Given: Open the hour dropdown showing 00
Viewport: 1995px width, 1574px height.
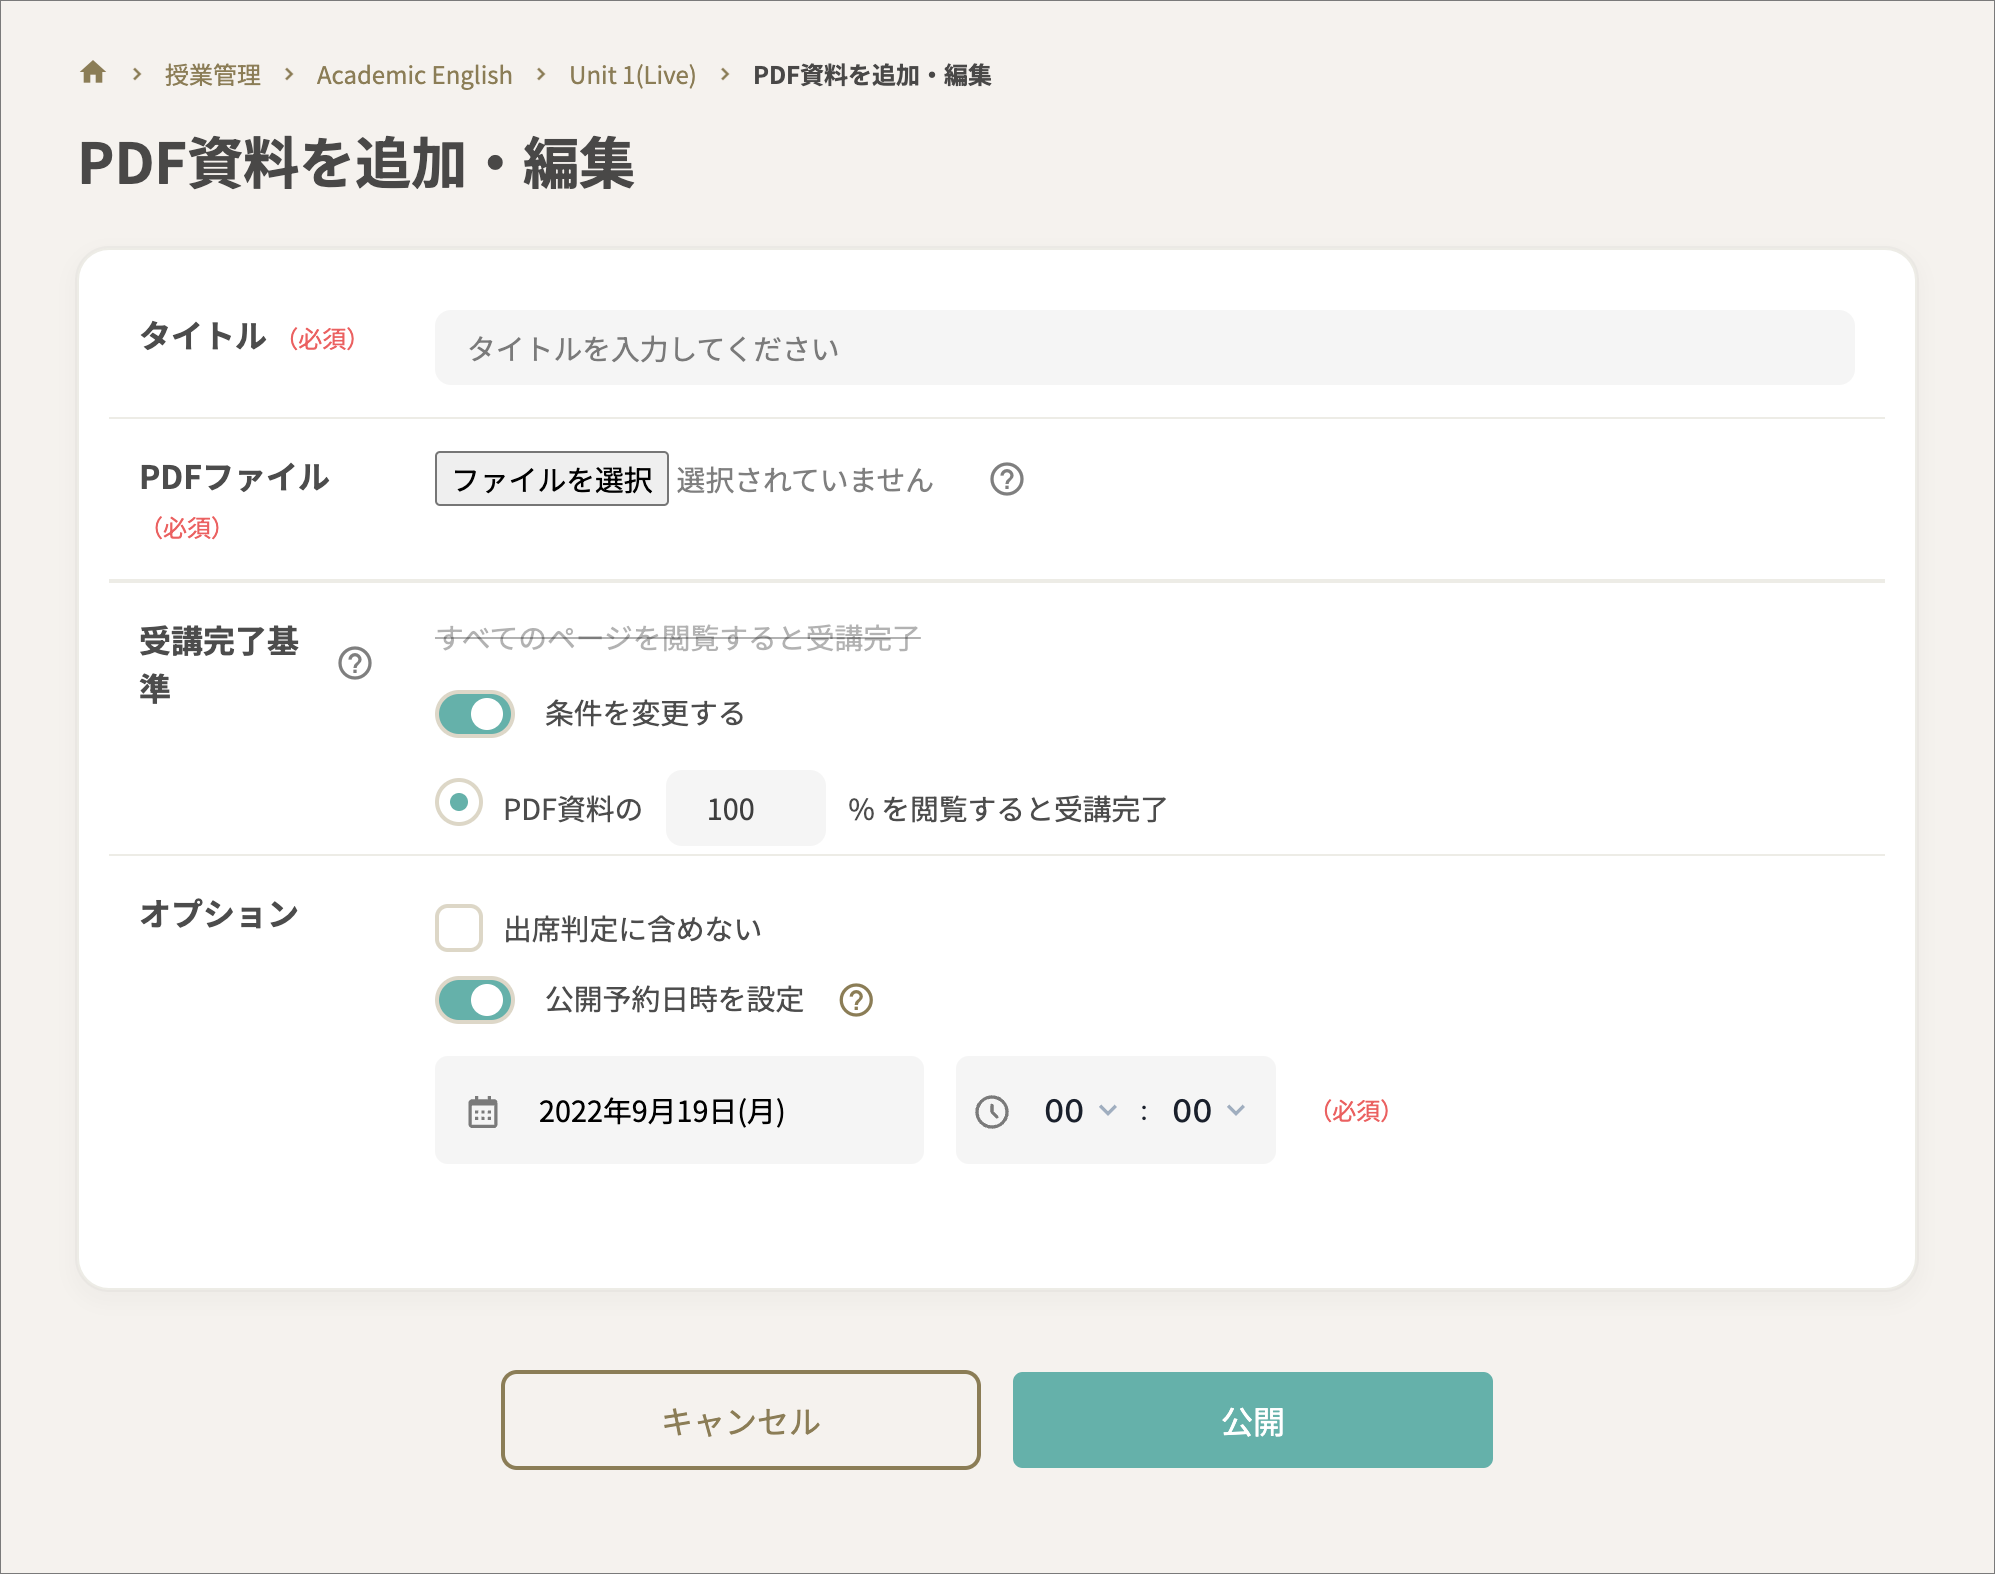Looking at the screenshot, I should [1080, 1111].
